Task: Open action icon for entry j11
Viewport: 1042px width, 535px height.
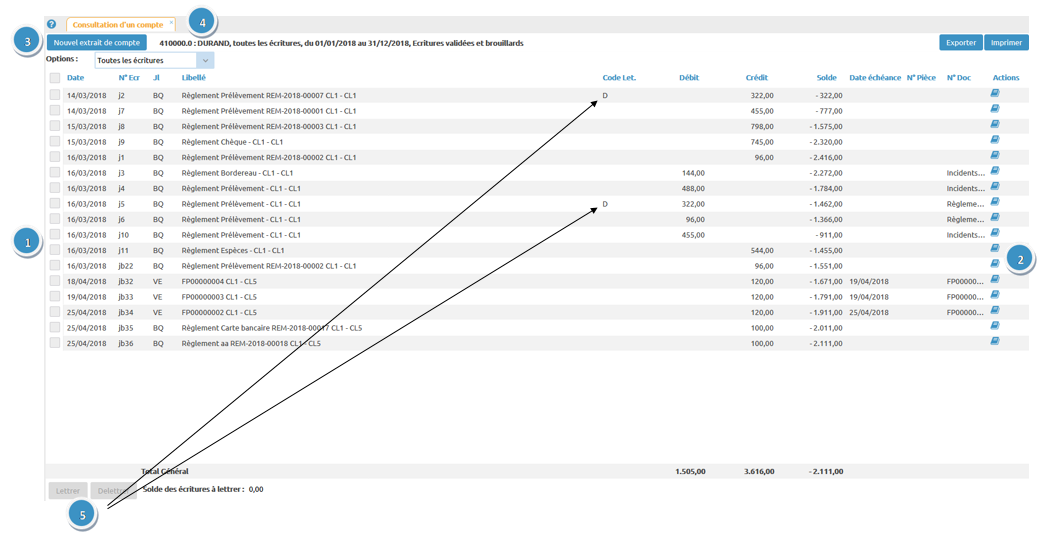Action: [x=995, y=249]
